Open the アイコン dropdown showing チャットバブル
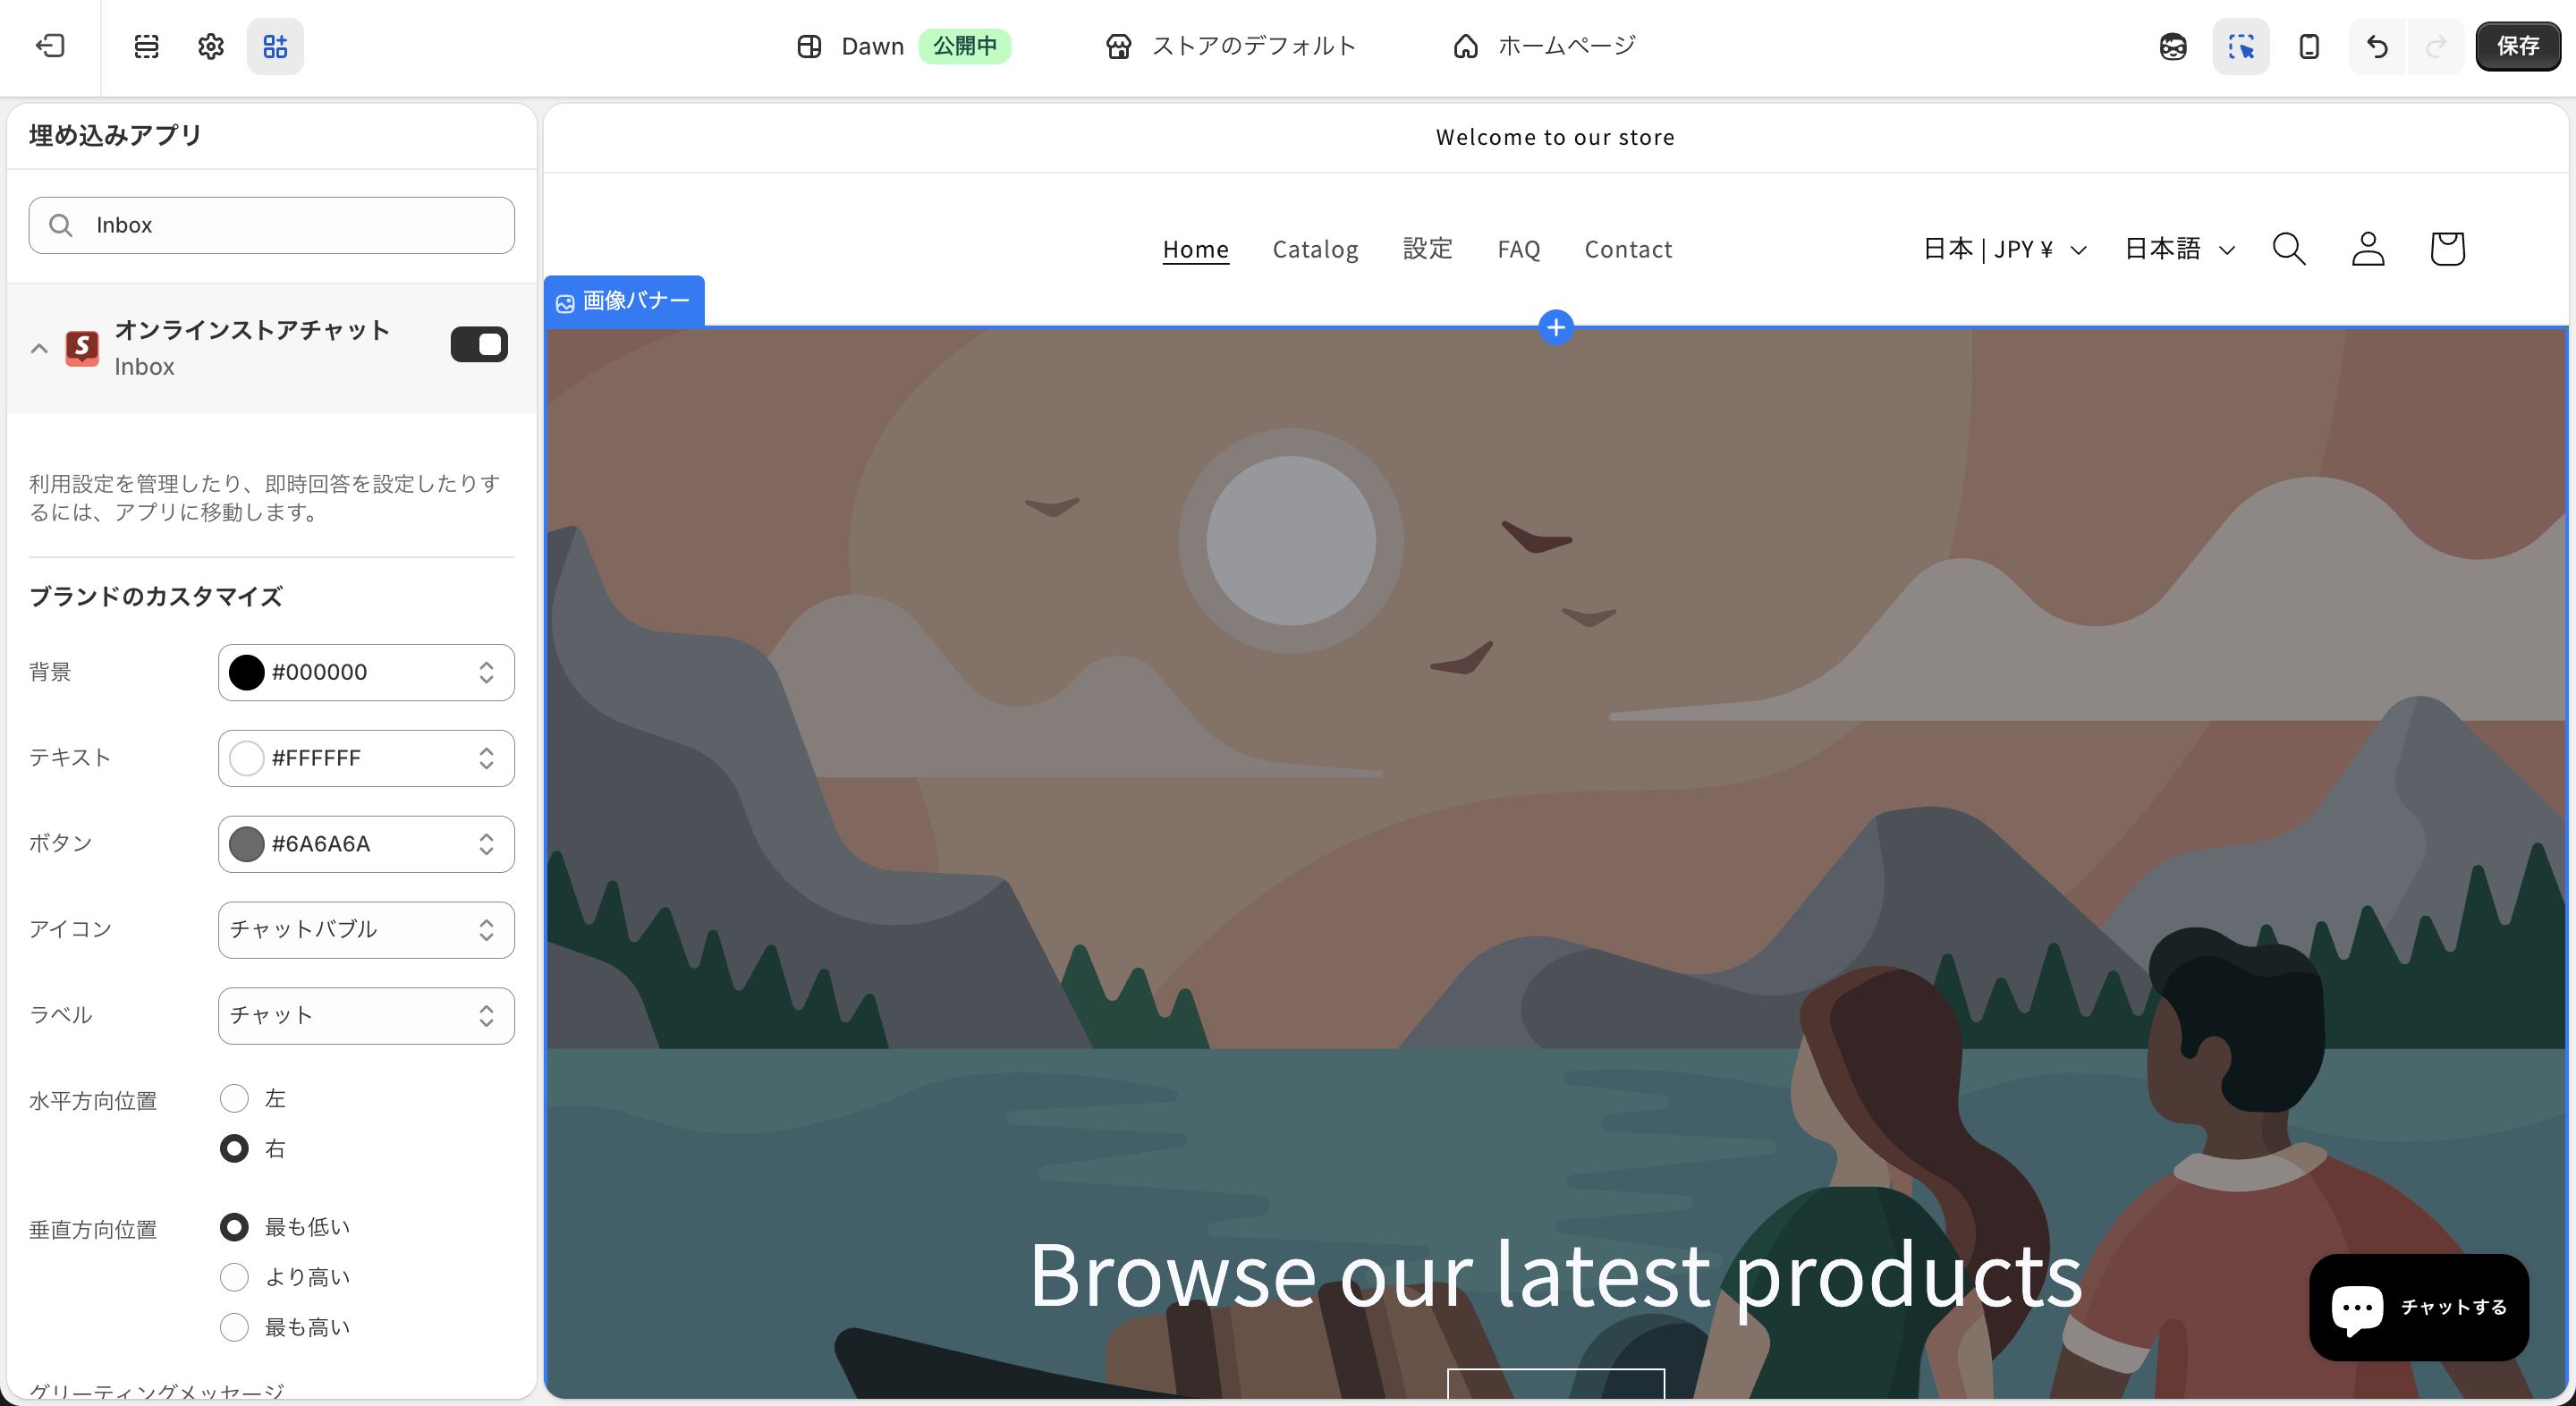Screen dimensions: 2576x1406 pyautogui.click(x=365, y=930)
